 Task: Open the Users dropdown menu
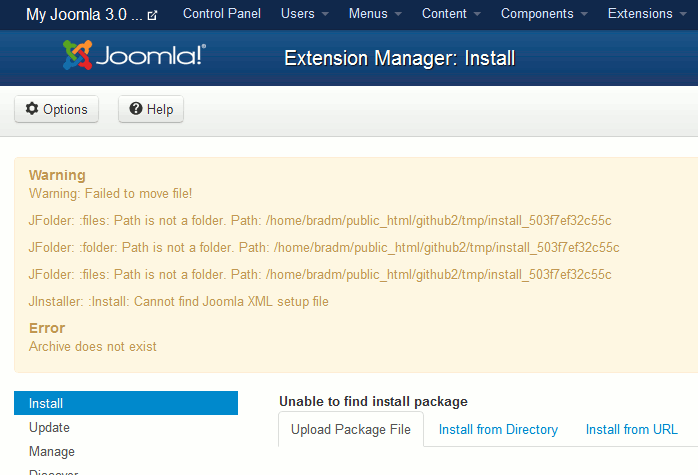click(x=305, y=14)
